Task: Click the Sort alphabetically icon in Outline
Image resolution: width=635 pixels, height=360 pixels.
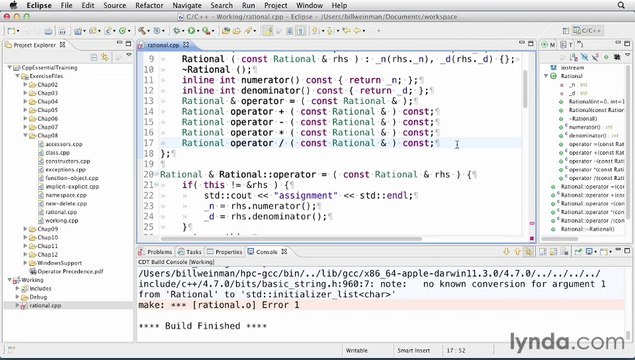Action: click(574, 57)
